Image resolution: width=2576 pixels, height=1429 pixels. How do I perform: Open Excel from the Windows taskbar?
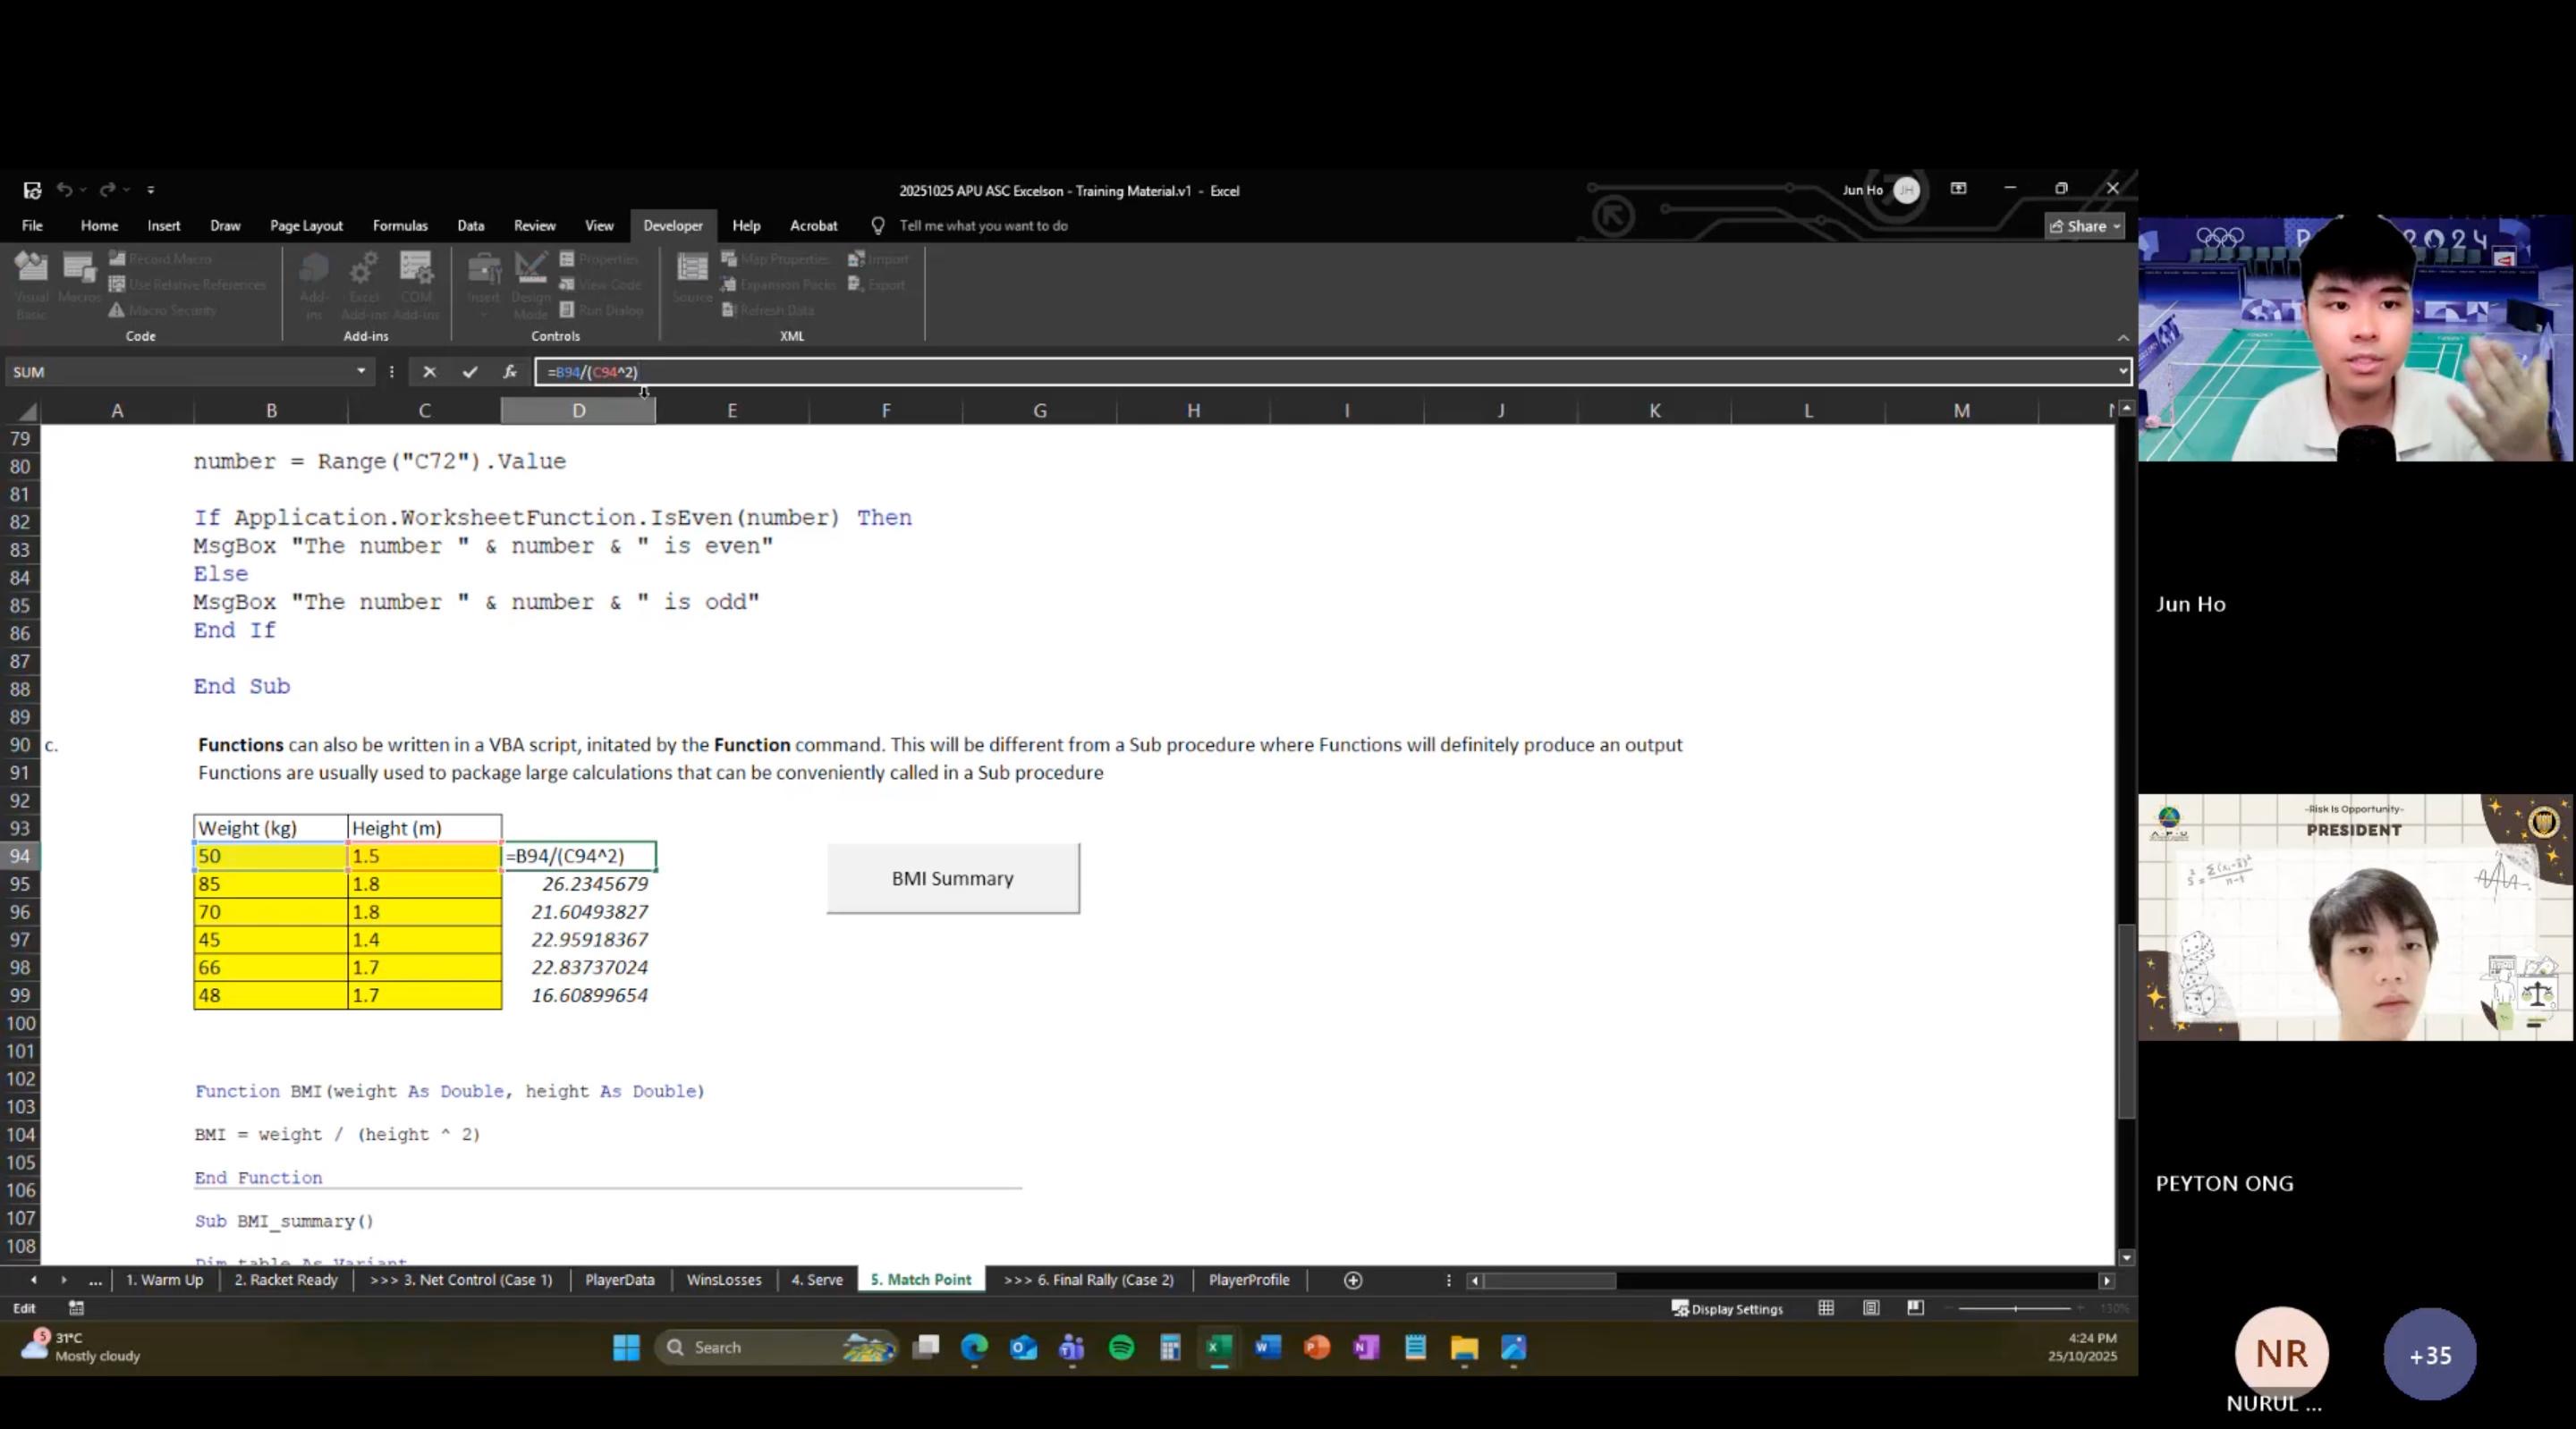[1218, 1348]
